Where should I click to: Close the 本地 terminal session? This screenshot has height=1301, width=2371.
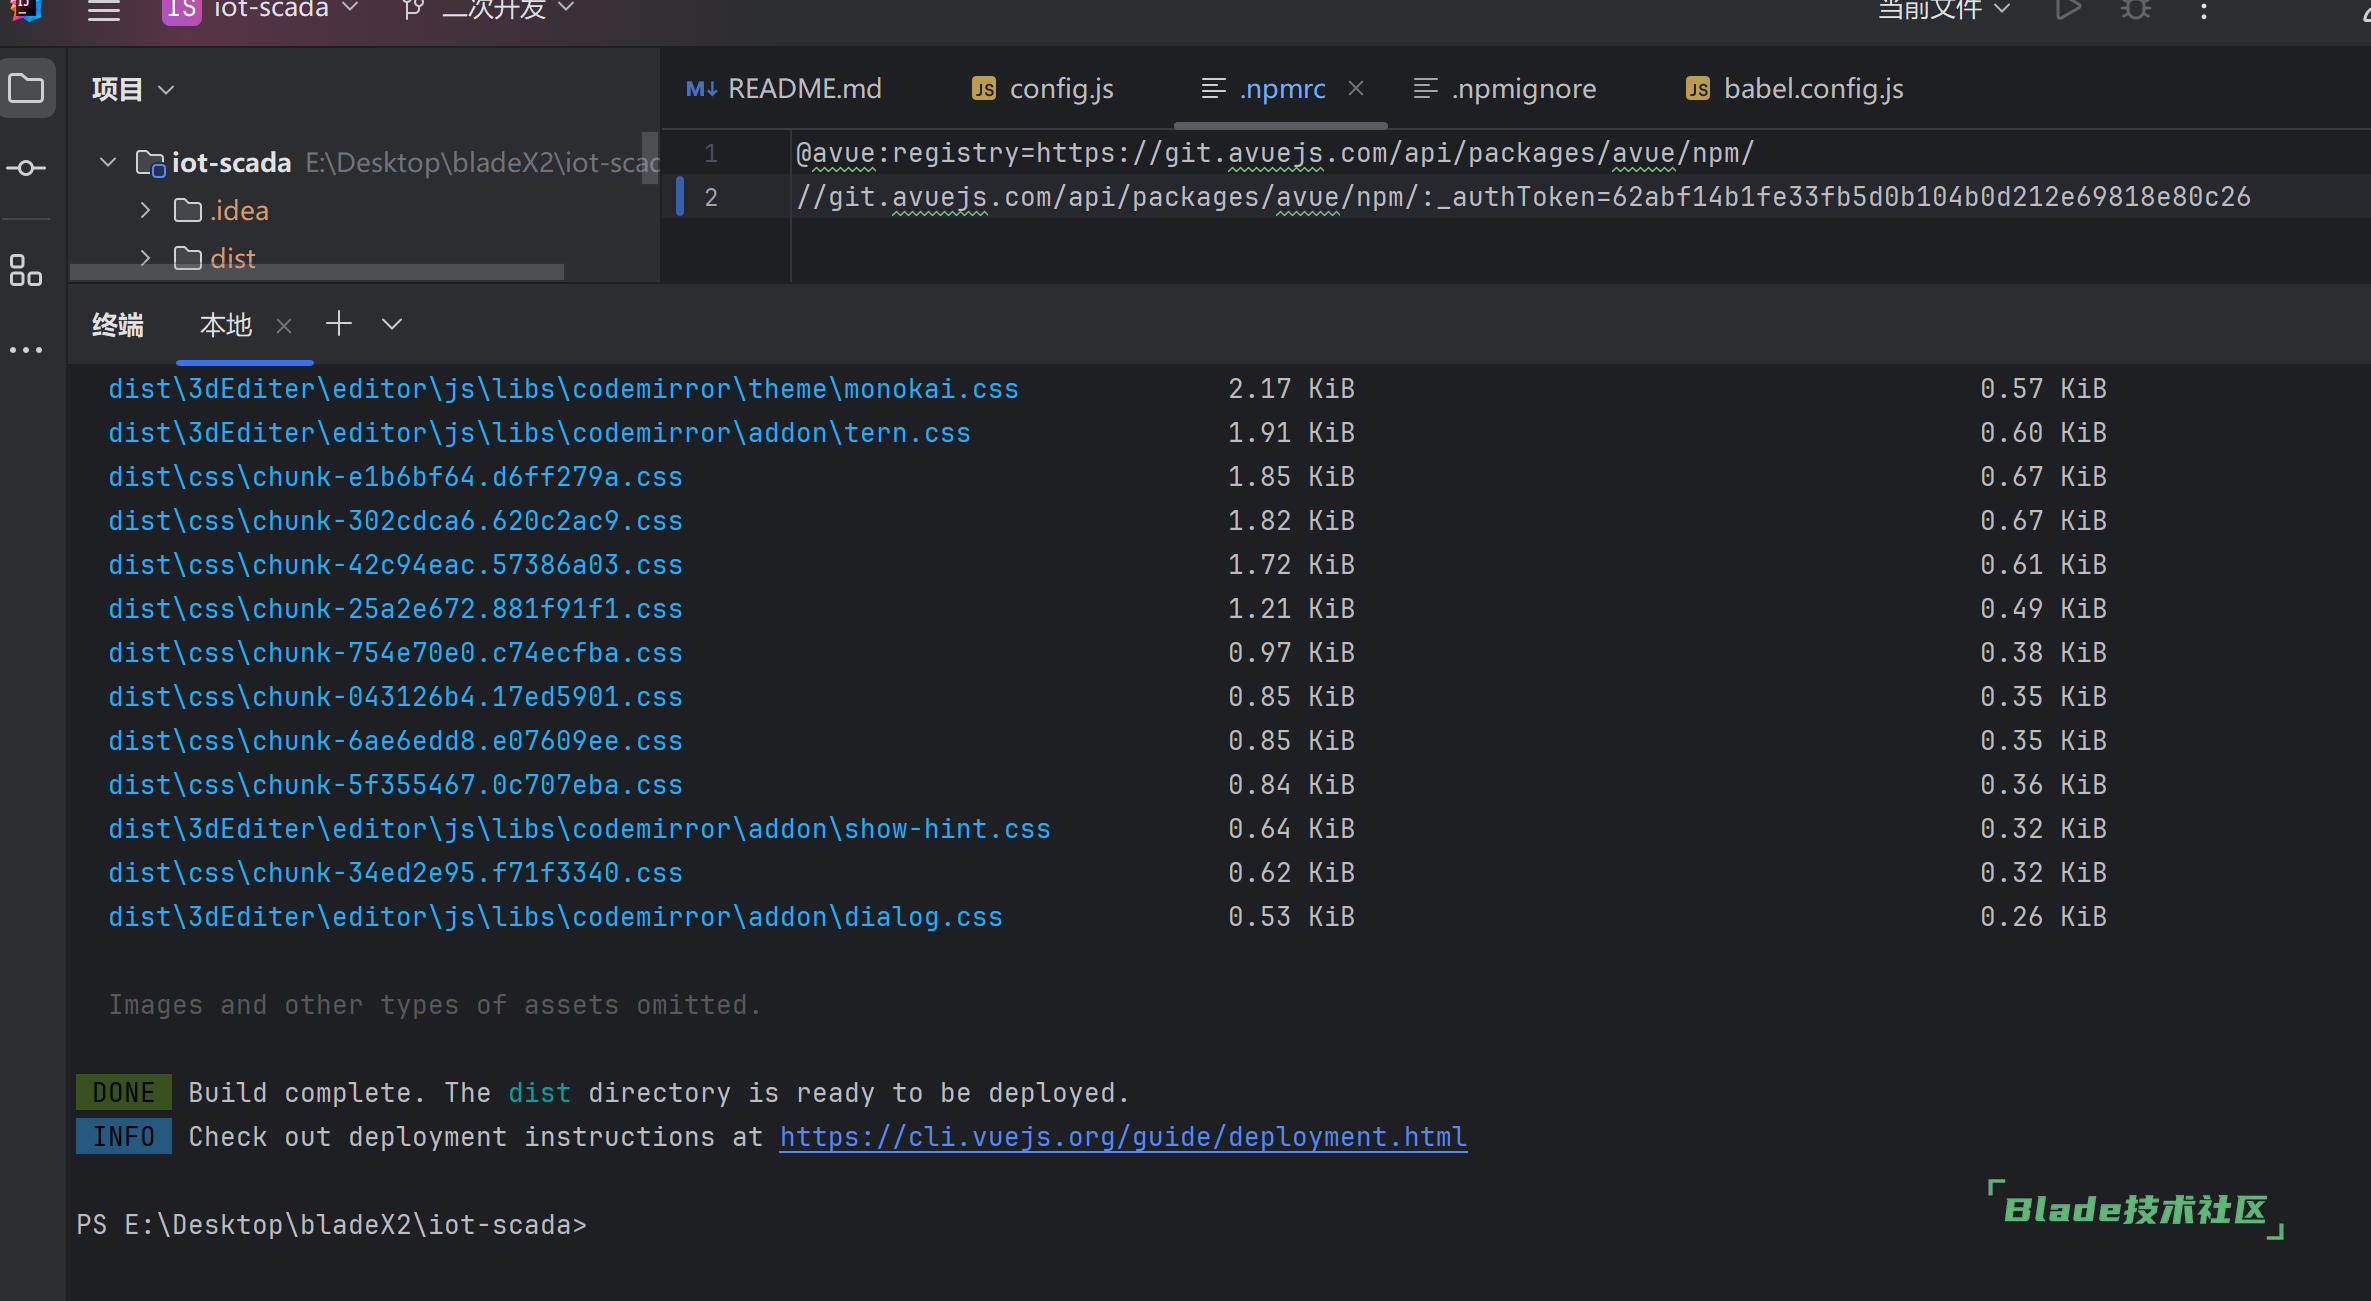click(284, 325)
